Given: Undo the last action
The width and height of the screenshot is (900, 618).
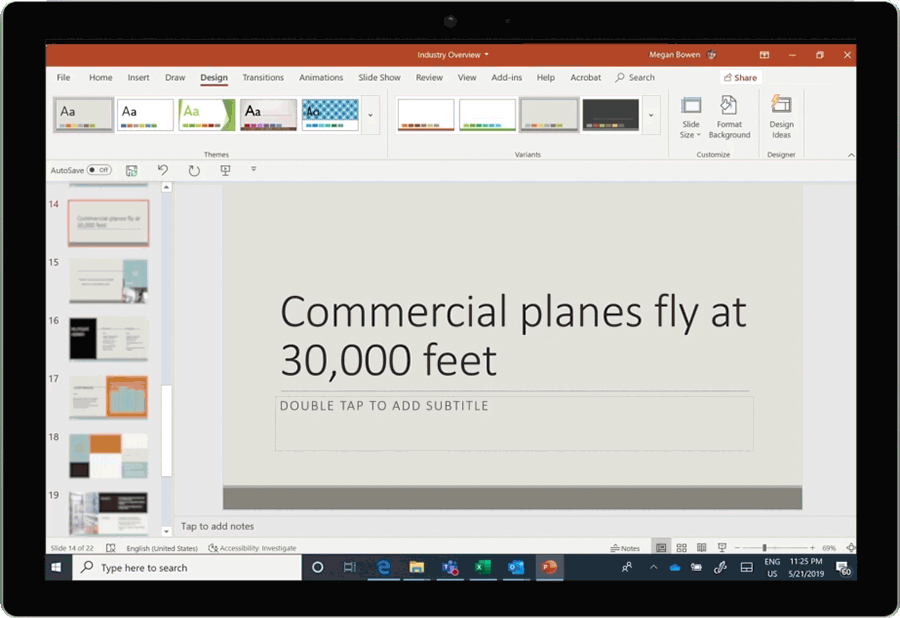Looking at the screenshot, I should [x=163, y=170].
